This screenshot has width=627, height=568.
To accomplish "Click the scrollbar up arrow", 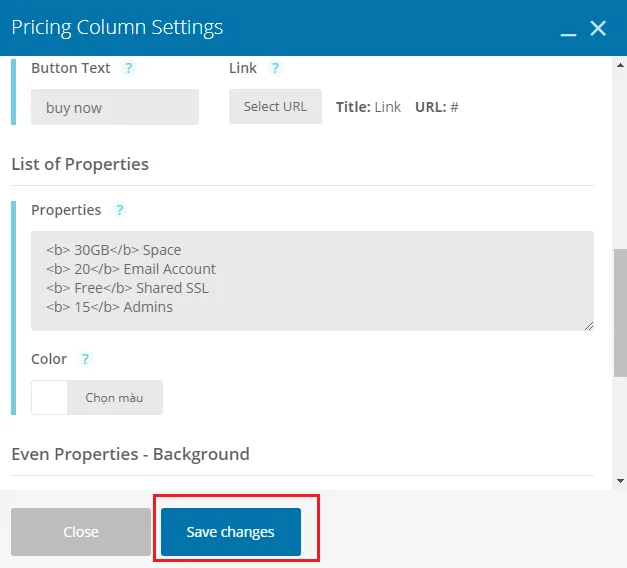I will tap(620, 65).
